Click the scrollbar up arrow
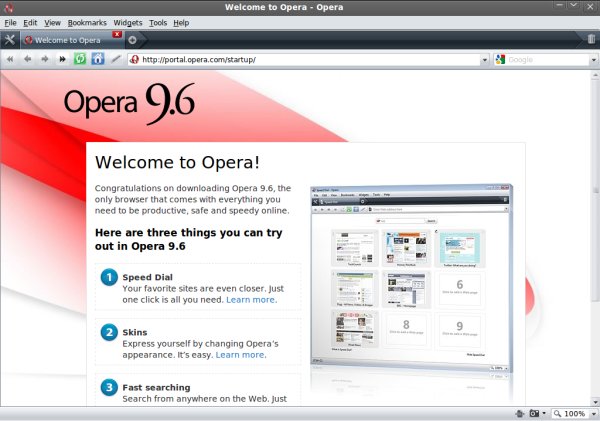Viewport: 600px width, 421px height. coord(595,75)
